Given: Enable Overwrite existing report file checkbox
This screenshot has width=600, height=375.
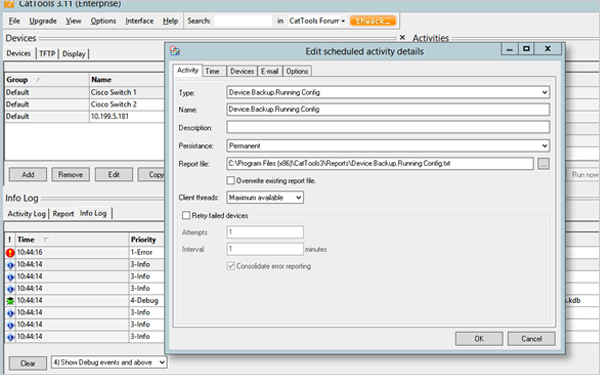Looking at the screenshot, I should click(x=231, y=180).
